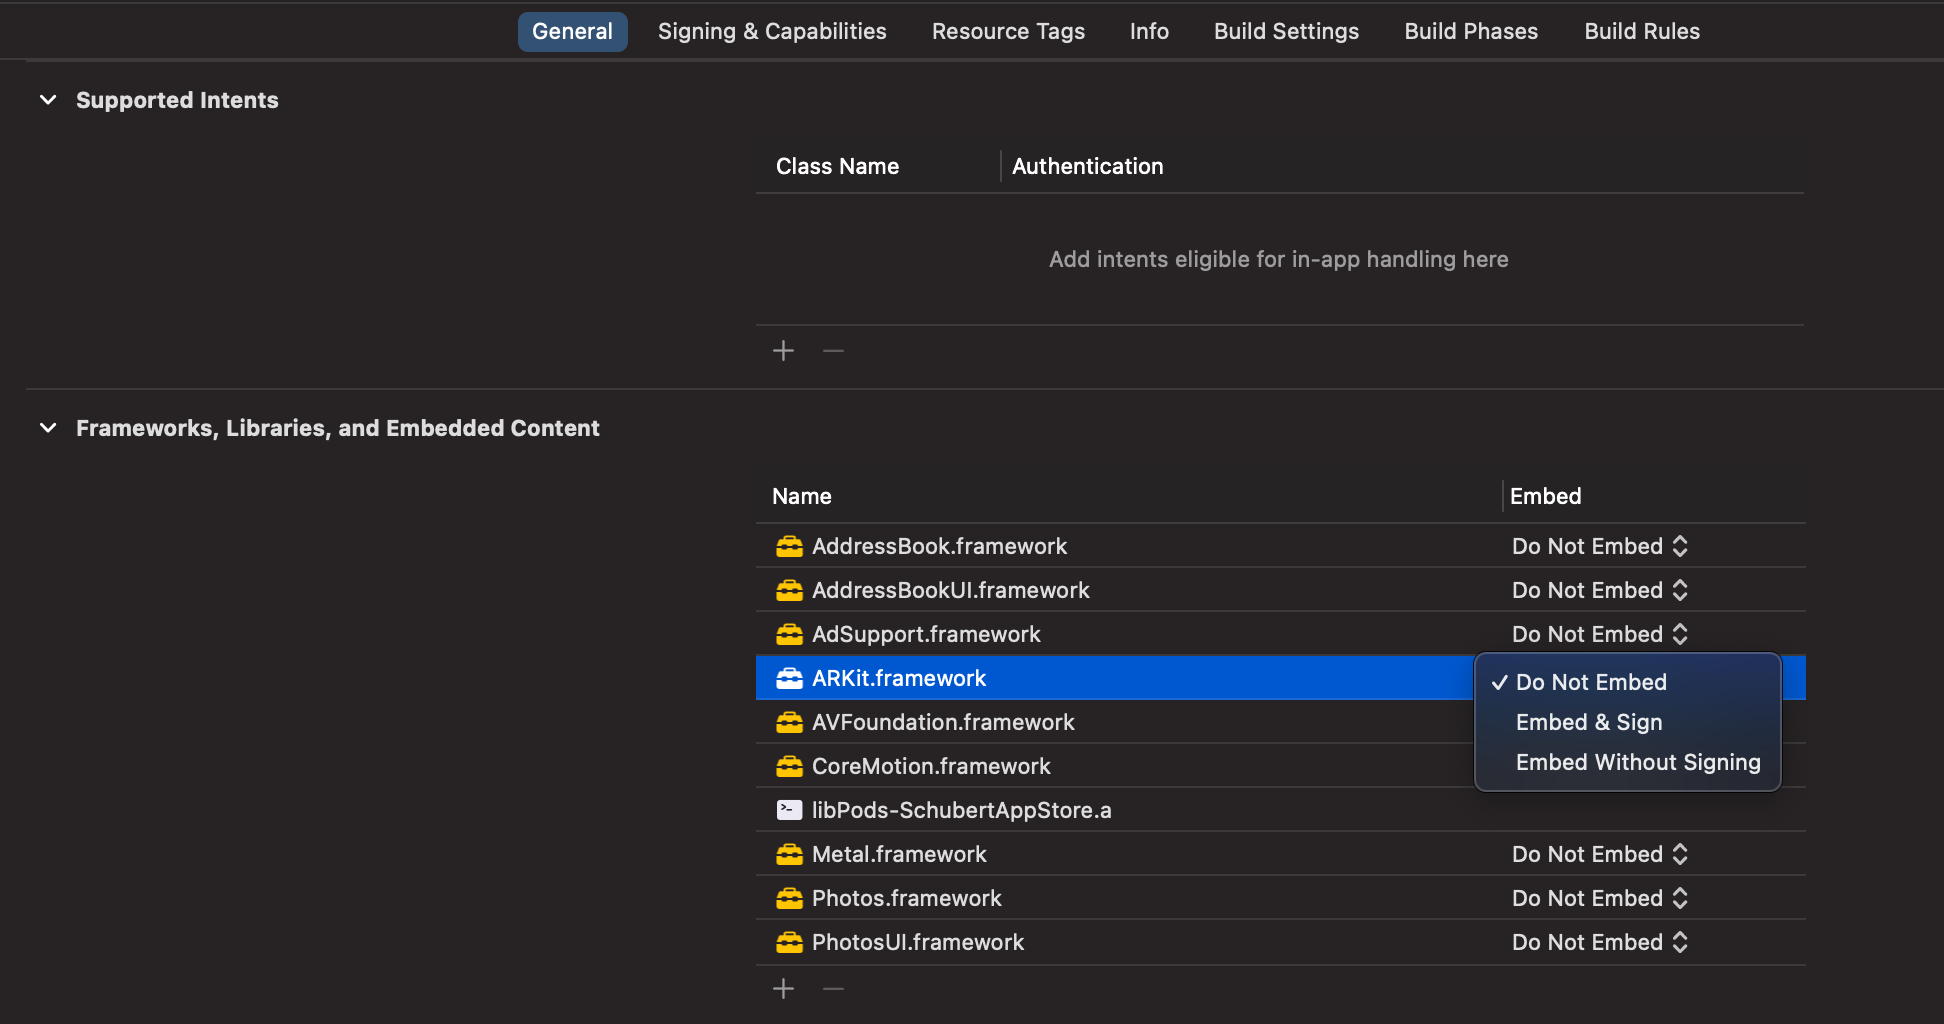Open embed dropdown for Photos.framework
Image resolution: width=1944 pixels, height=1024 pixels.
click(x=1600, y=898)
